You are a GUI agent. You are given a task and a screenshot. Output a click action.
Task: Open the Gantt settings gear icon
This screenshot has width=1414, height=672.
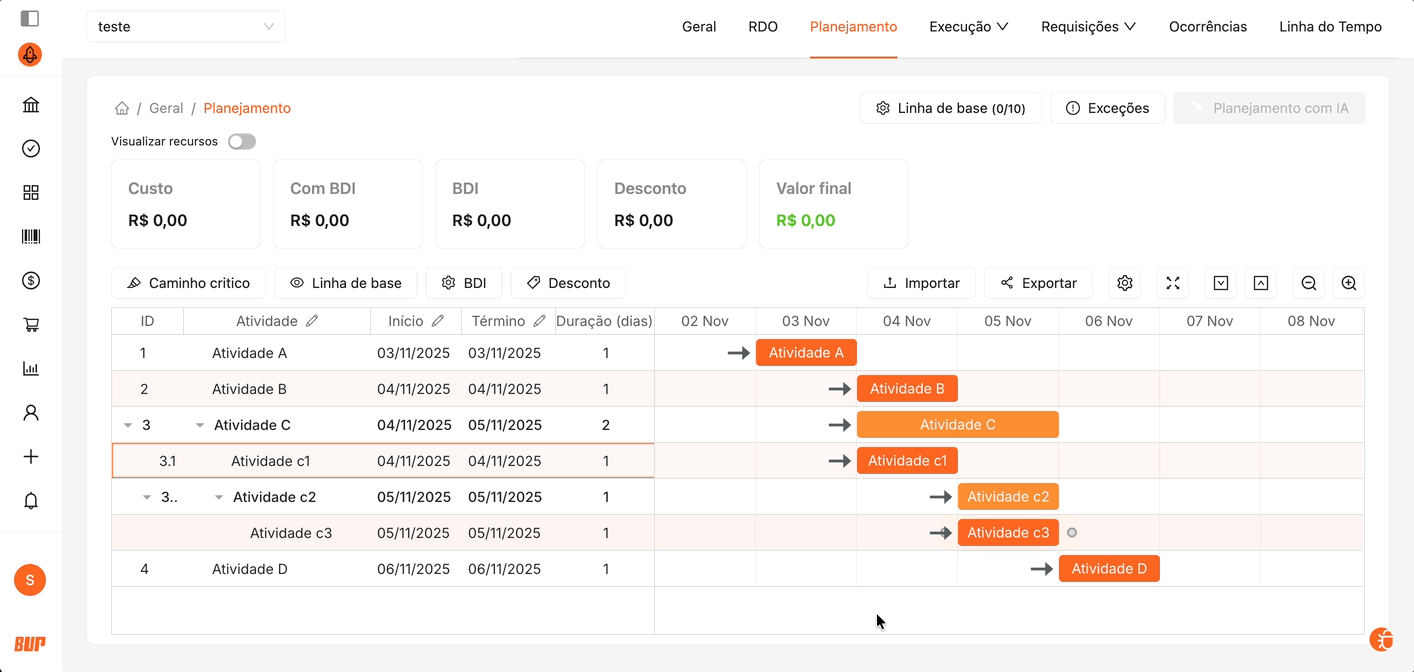pyautogui.click(x=1125, y=283)
